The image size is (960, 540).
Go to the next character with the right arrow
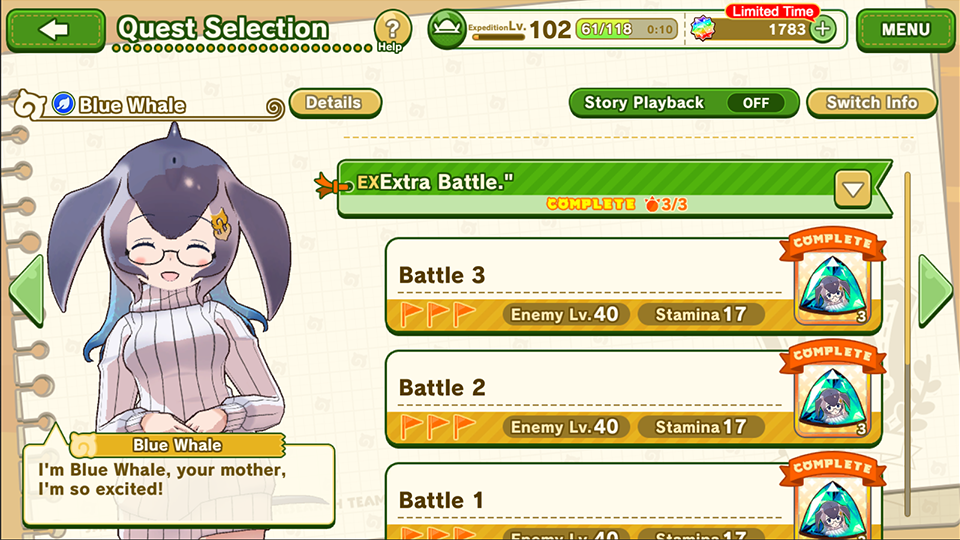pos(936,291)
